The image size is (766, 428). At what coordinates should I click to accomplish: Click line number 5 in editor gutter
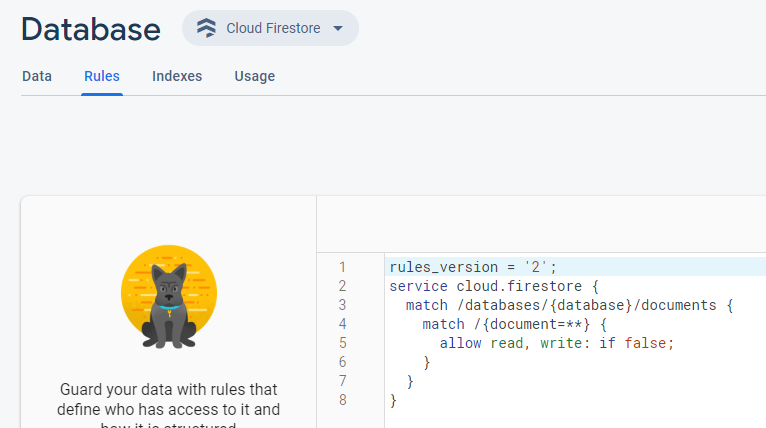(342, 343)
